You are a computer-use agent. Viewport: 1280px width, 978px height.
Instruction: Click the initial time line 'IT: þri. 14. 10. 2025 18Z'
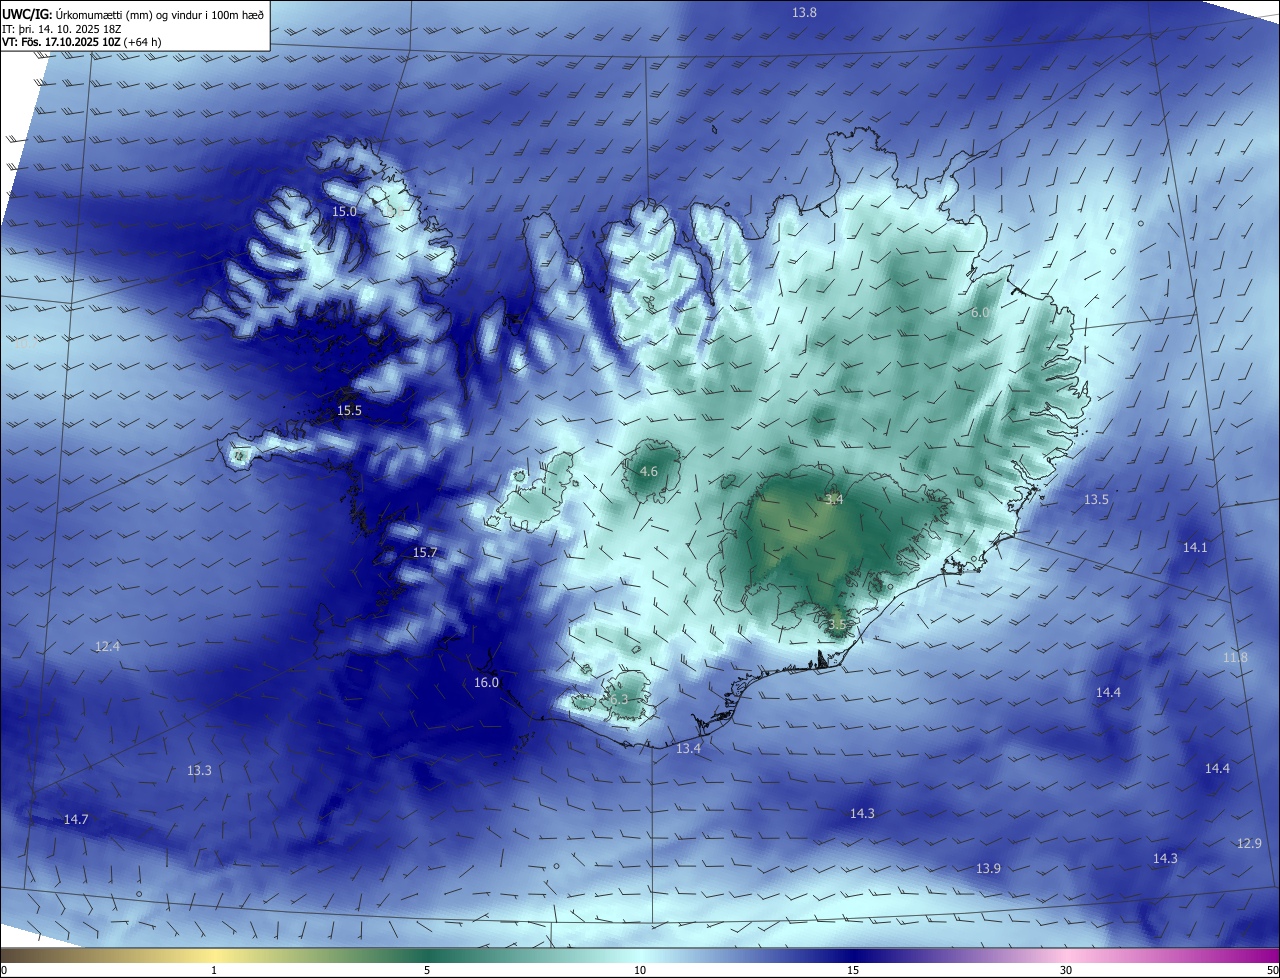click(61, 28)
